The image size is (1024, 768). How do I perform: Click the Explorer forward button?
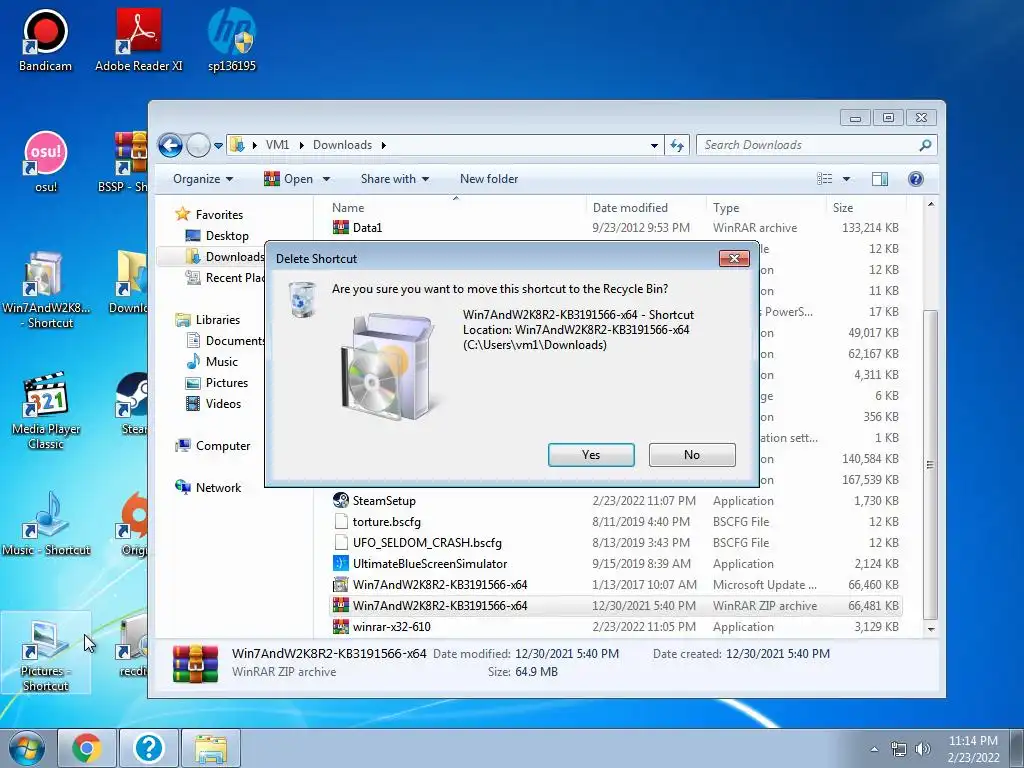[x=198, y=145]
